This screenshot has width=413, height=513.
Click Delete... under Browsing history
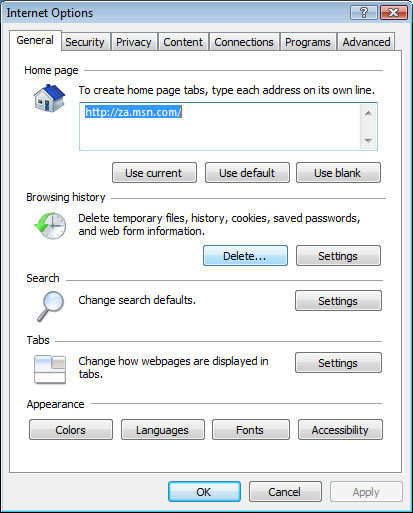point(245,256)
